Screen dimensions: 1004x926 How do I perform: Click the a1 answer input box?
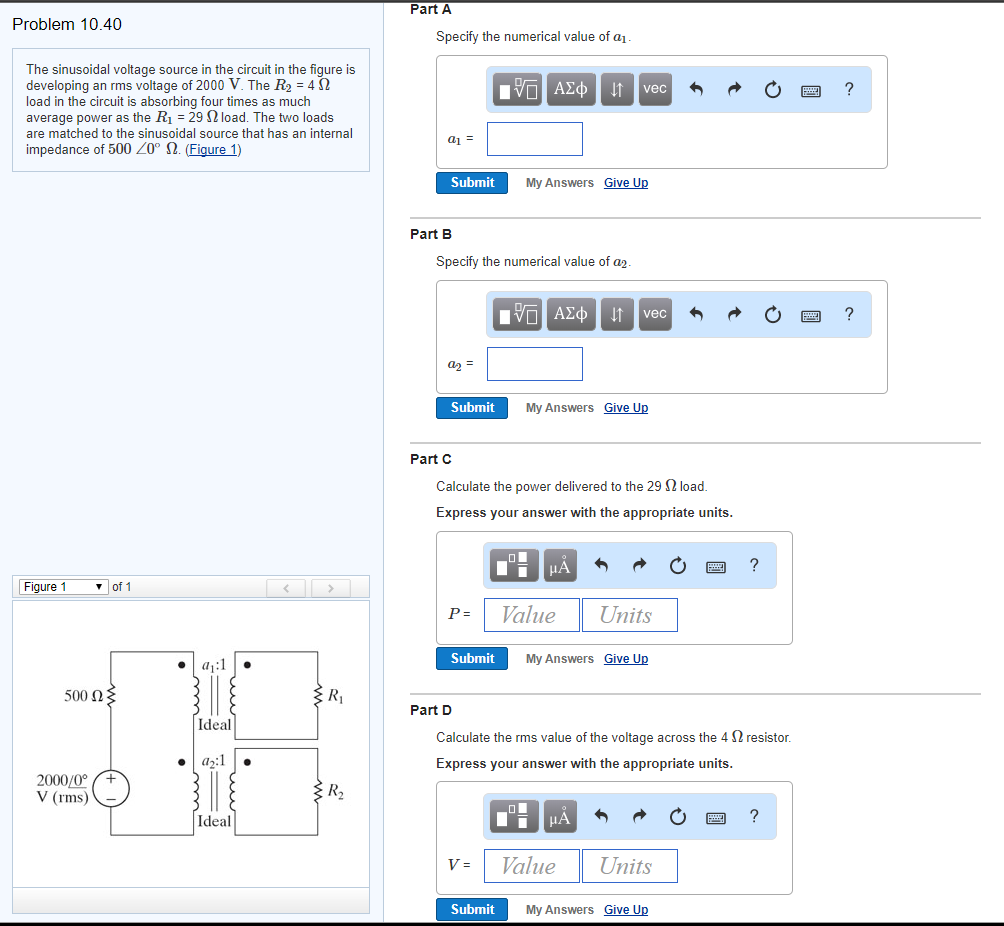tap(534, 138)
